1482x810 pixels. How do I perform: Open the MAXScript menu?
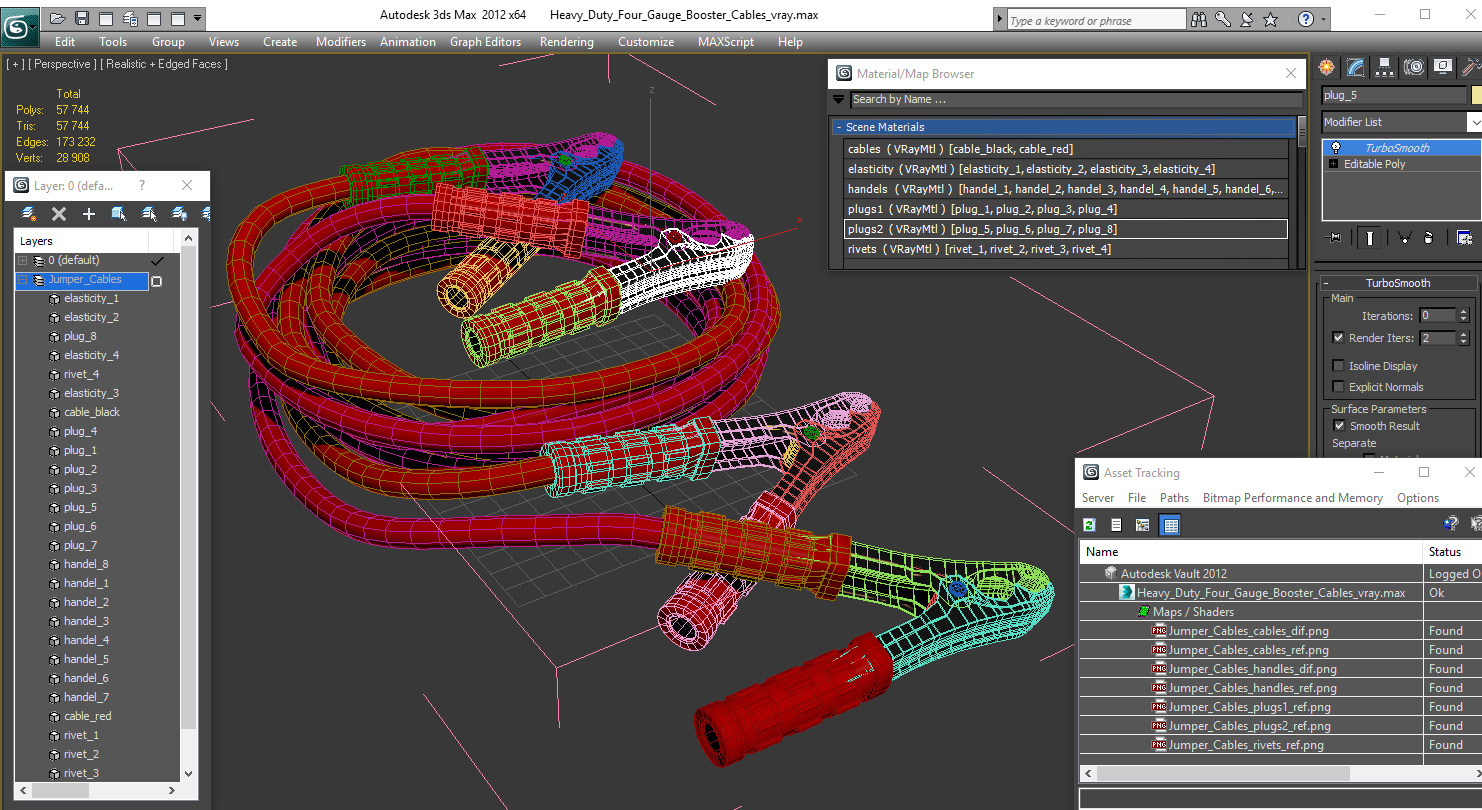[726, 42]
